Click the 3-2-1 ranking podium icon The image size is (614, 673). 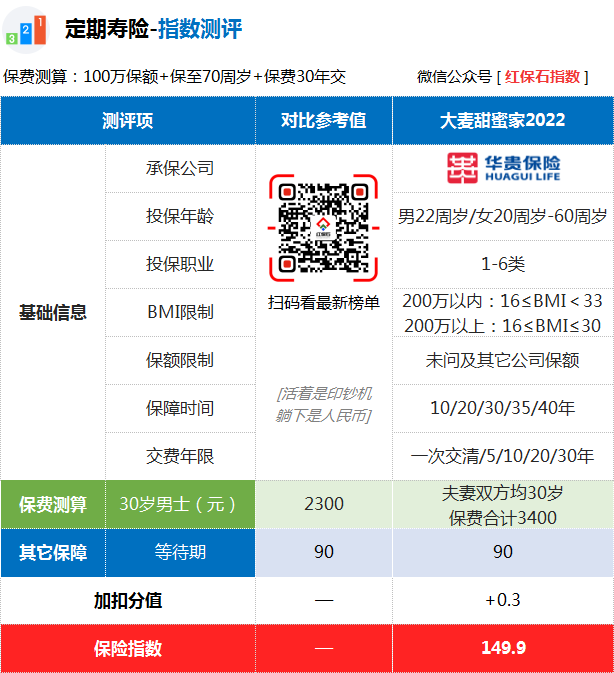point(26,30)
